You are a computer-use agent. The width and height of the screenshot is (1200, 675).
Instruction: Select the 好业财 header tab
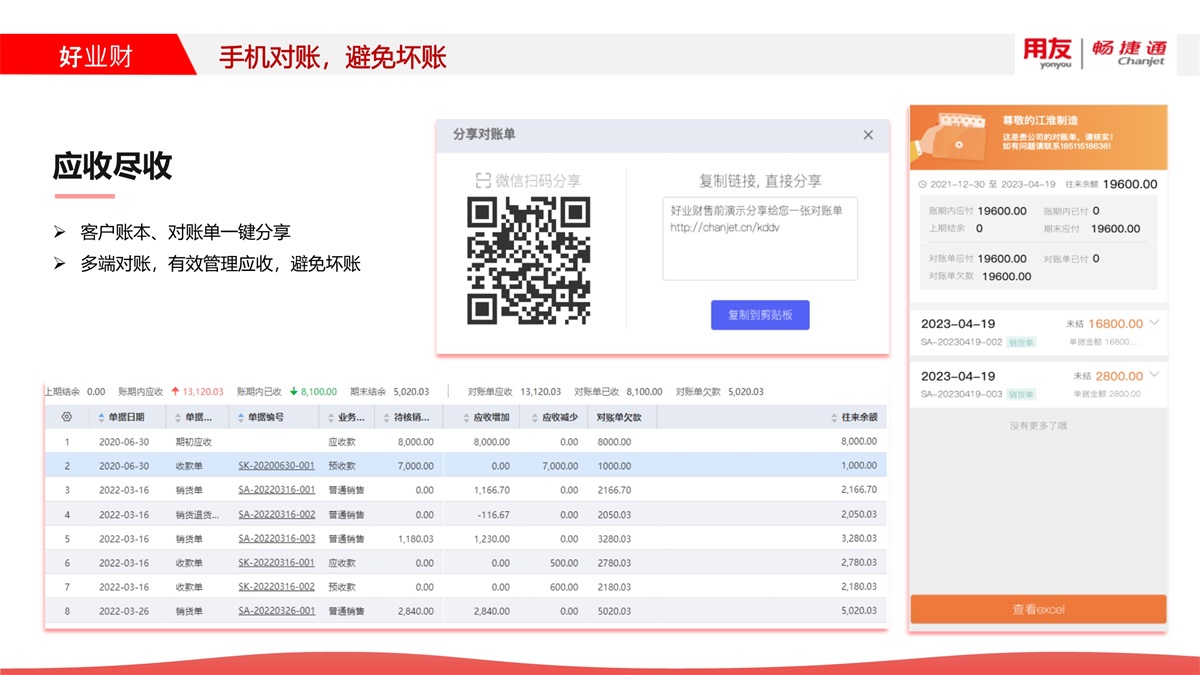coord(96,55)
